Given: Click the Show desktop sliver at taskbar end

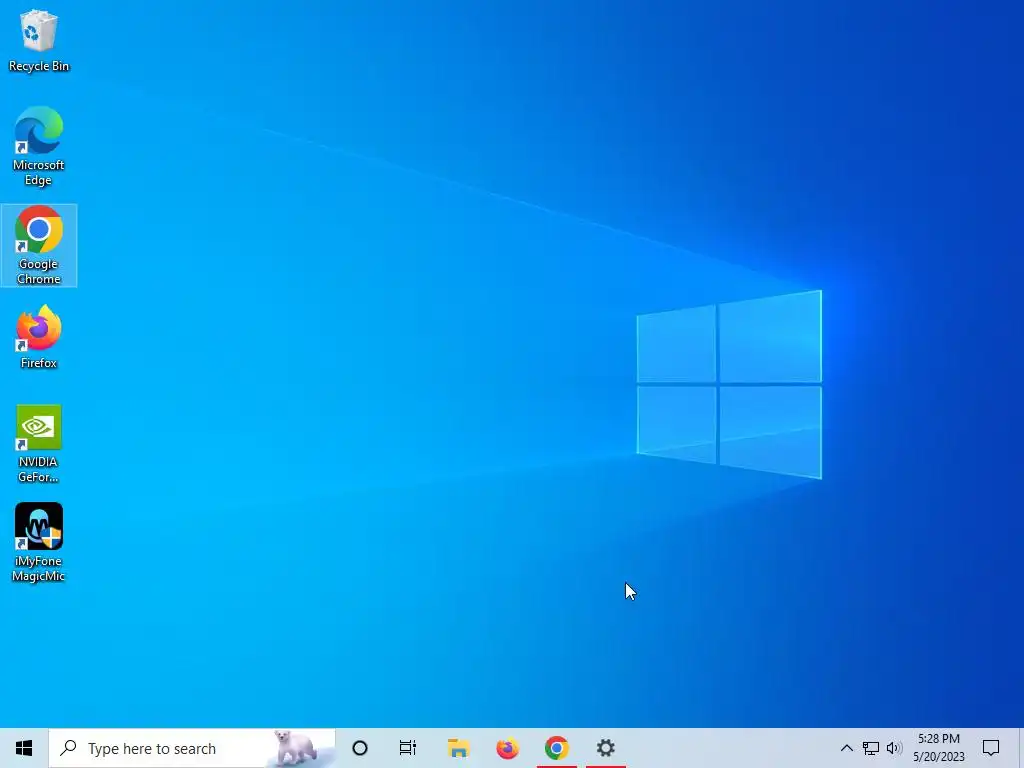Looking at the screenshot, I should pyautogui.click(x=1021, y=748).
